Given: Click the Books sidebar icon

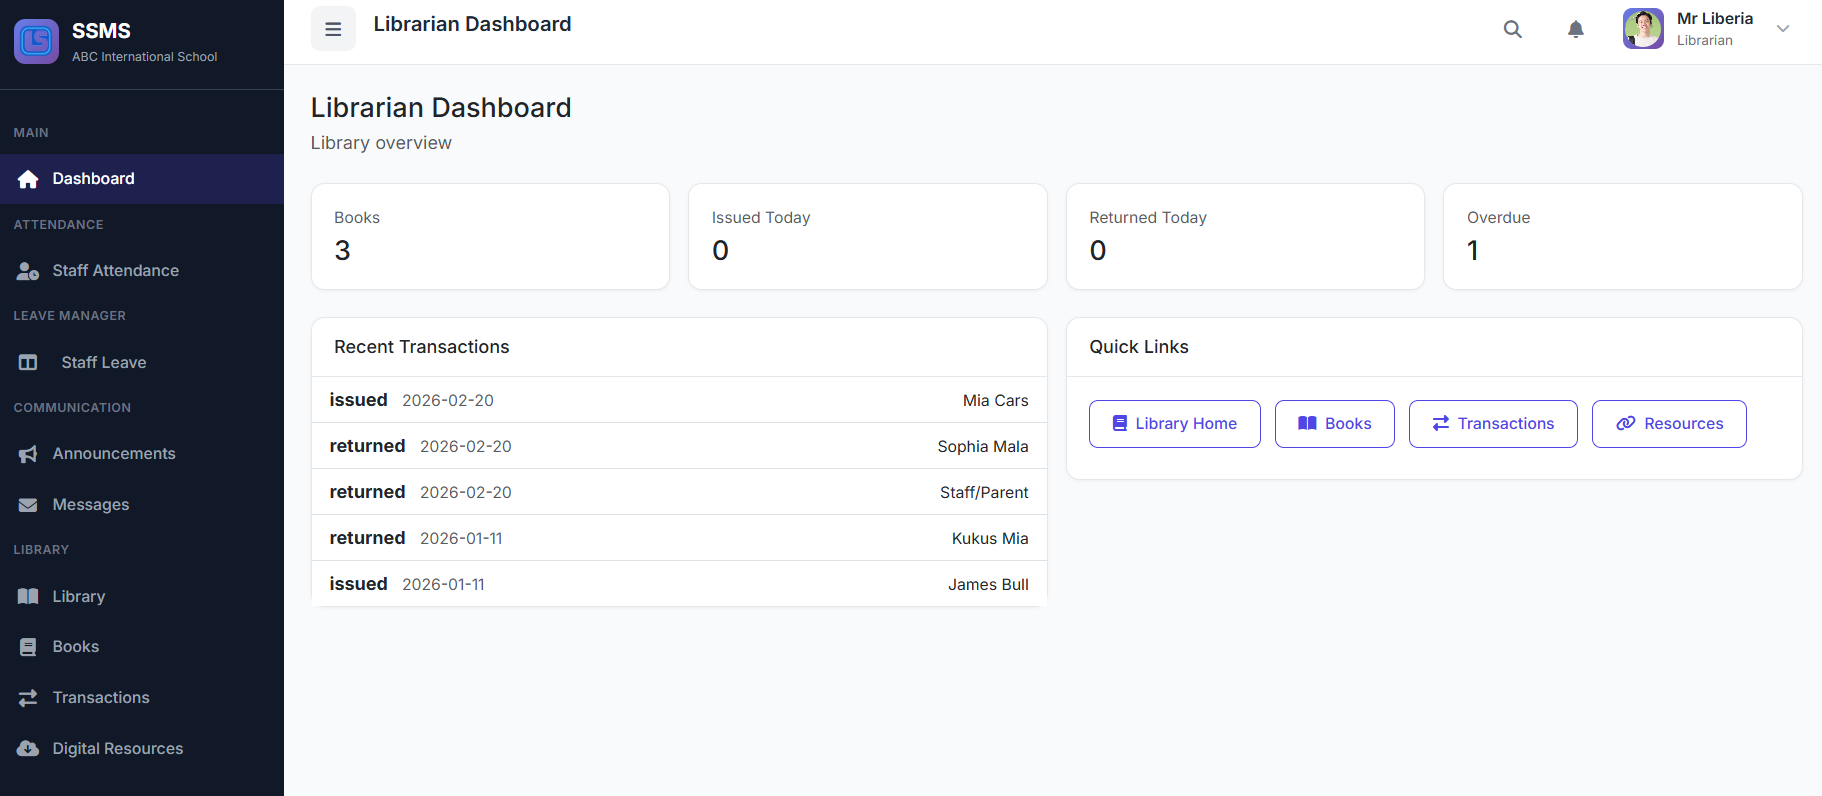Looking at the screenshot, I should click(28, 647).
